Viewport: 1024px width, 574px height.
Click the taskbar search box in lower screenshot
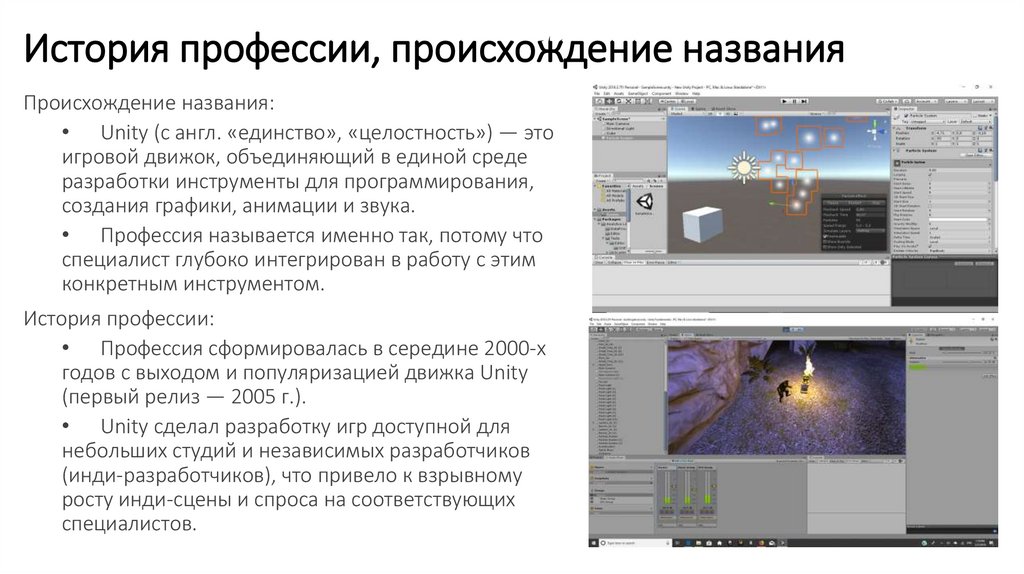(x=635, y=543)
